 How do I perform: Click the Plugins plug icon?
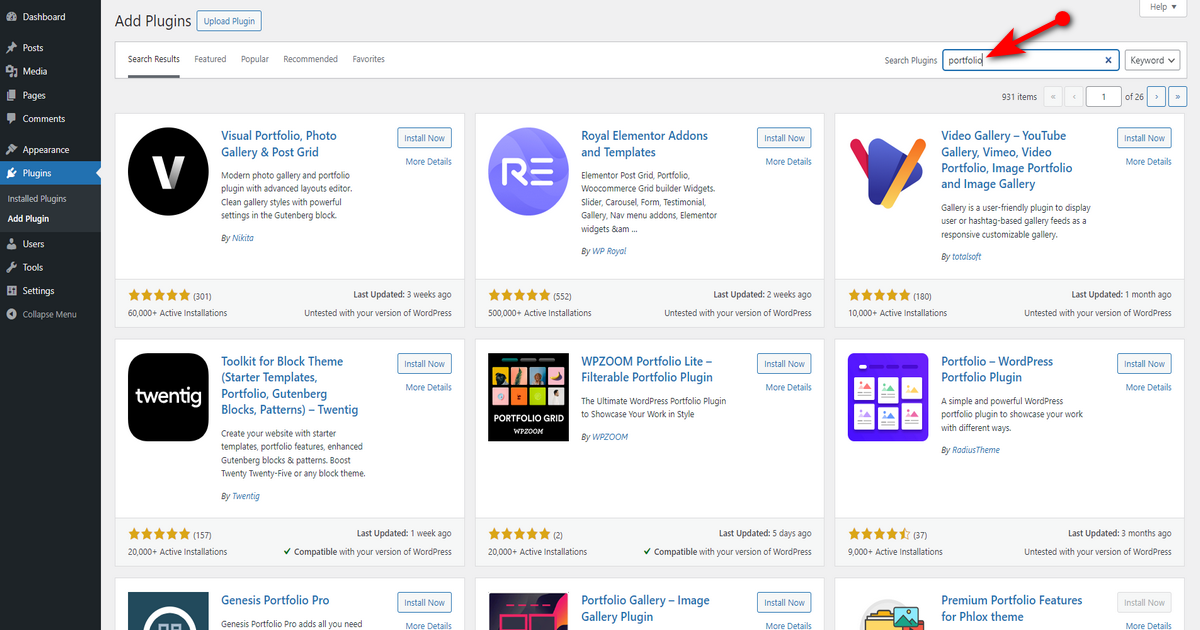pyautogui.click(x=11, y=173)
